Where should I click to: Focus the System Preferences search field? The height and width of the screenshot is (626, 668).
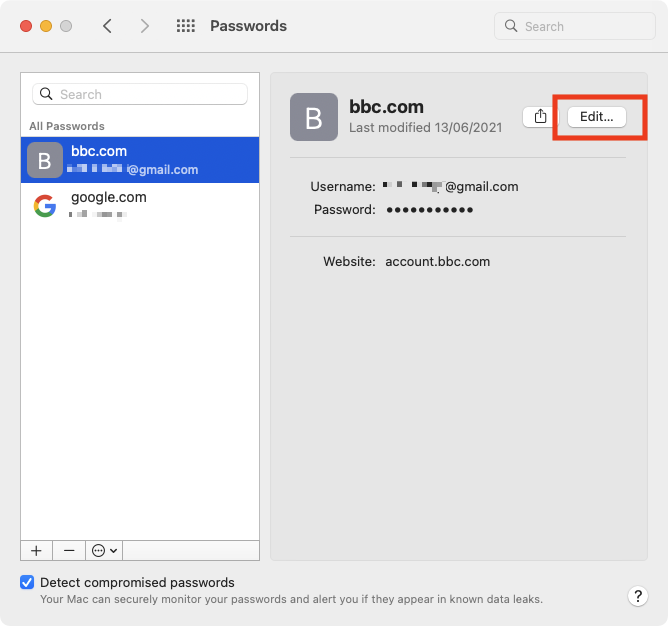[575, 26]
